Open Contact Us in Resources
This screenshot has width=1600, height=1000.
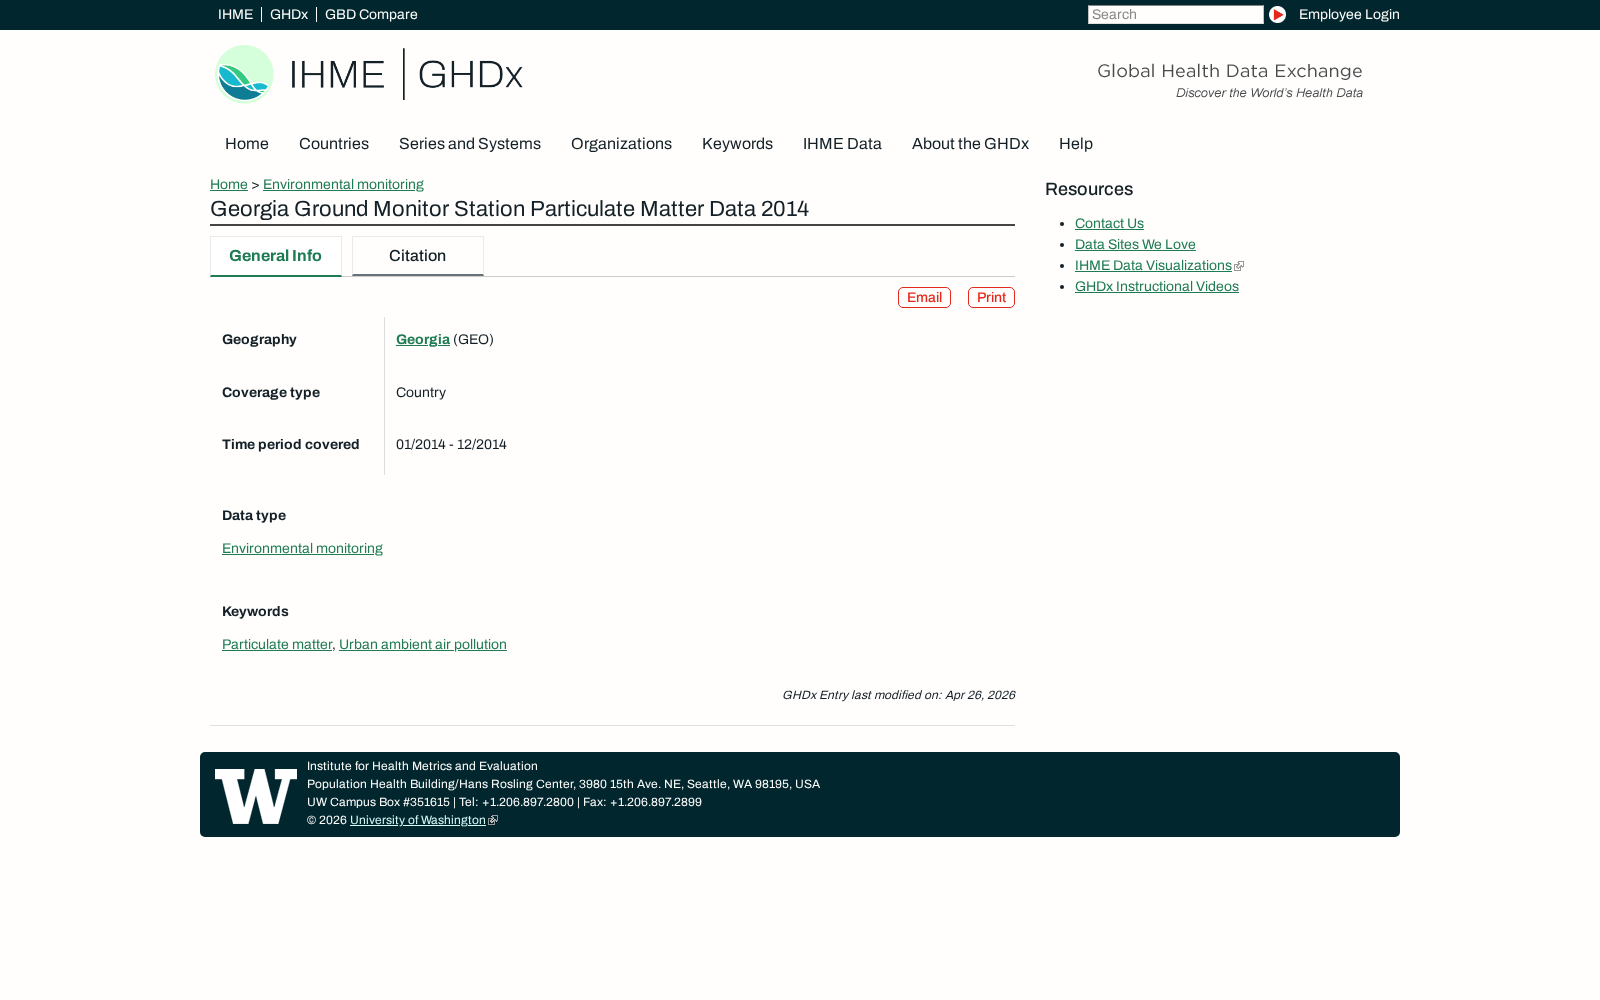point(1109,224)
